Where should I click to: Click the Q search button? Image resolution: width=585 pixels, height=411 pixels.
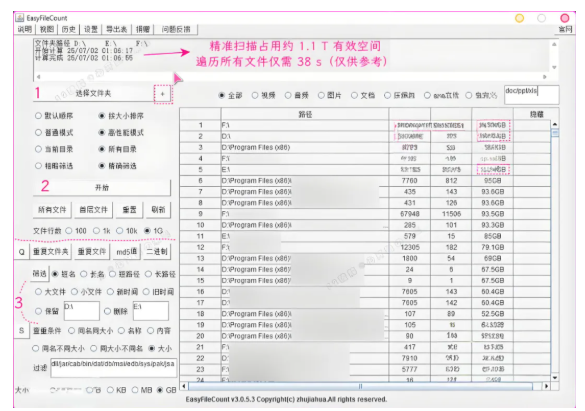22,252
